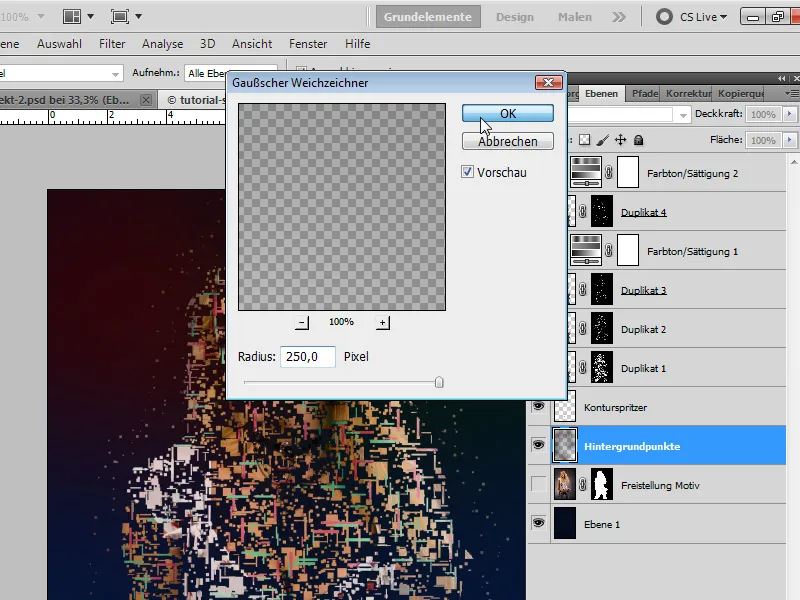This screenshot has width=800, height=600.
Task: Switch to the Pfade panel tab
Action: click(645, 93)
